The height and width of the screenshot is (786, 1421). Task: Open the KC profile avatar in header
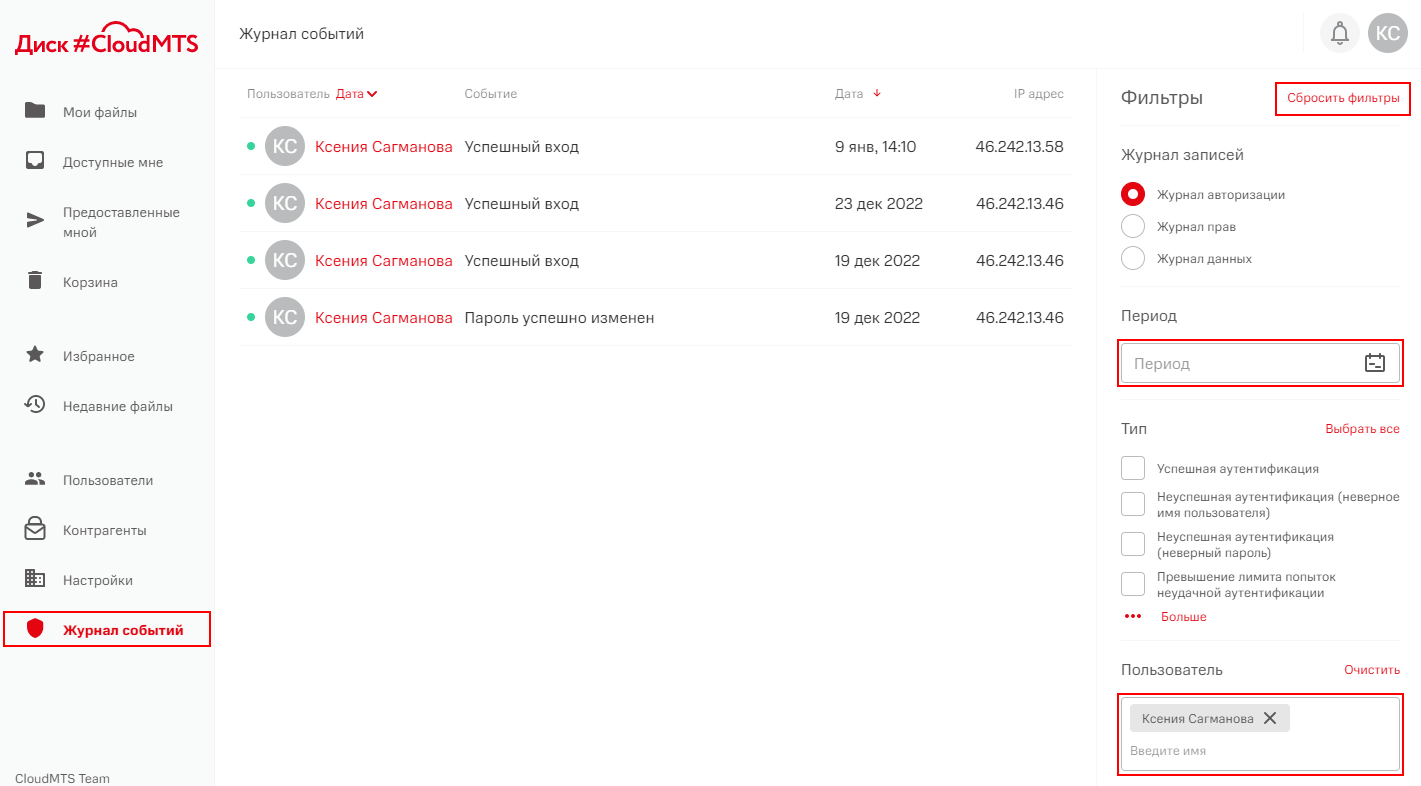(x=1387, y=34)
